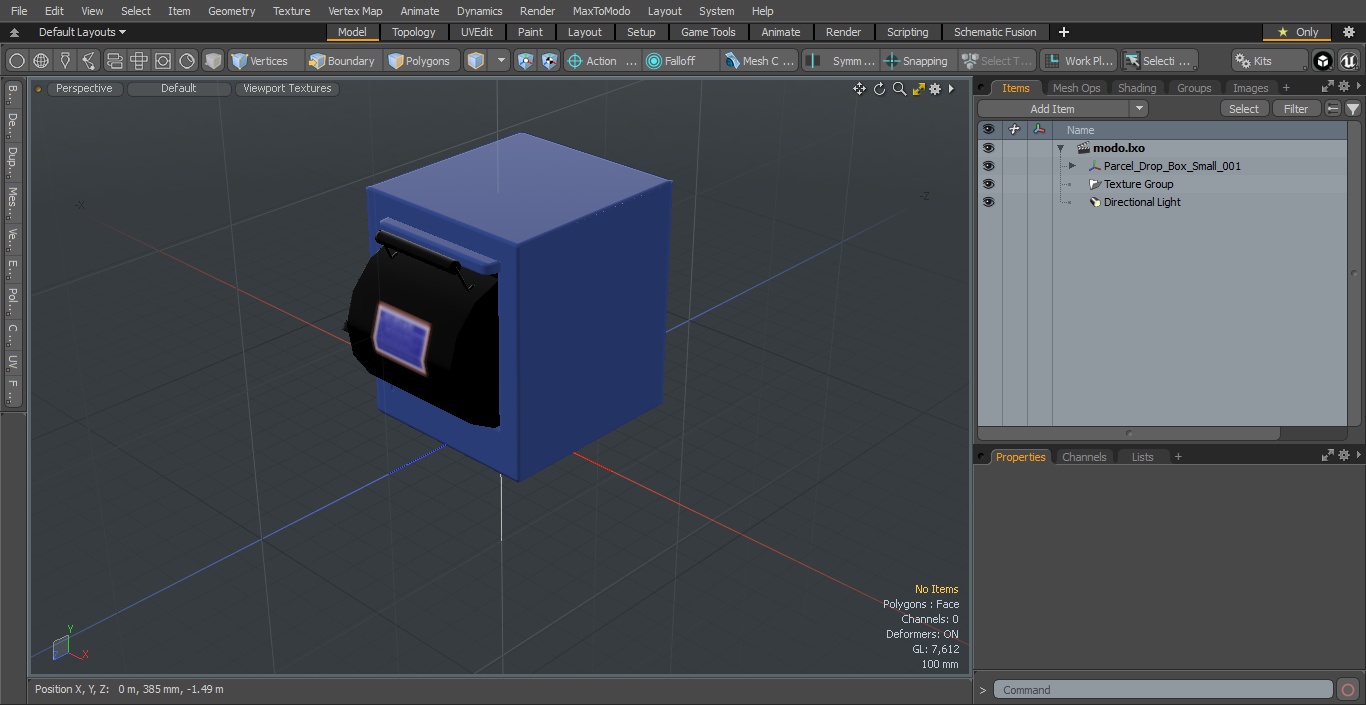Expand the Parcel_Drop_Box_Small_001 item
Image resolution: width=1366 pixels, height=705 pixels.
pyautogui.click(x=1072, y=166)
